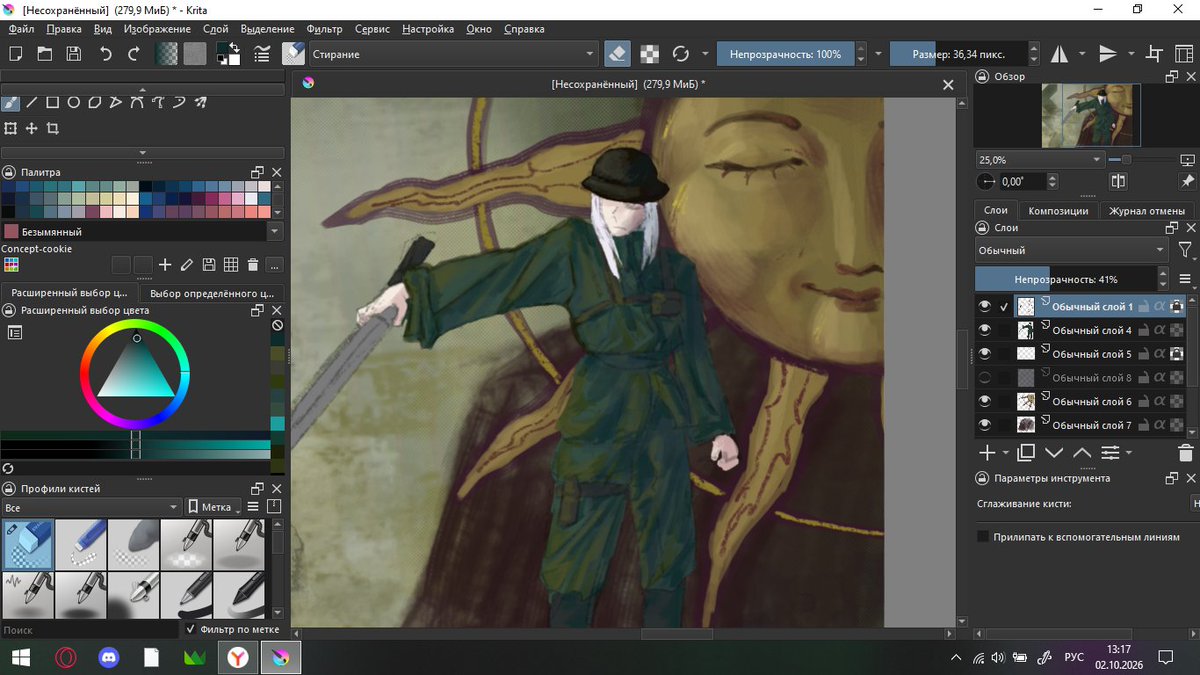This screenshot has height=675, width=1200.
Task: Expand the brush preset name dropdown Стирание
Action: pyautogui.click(x=452, y=54)
